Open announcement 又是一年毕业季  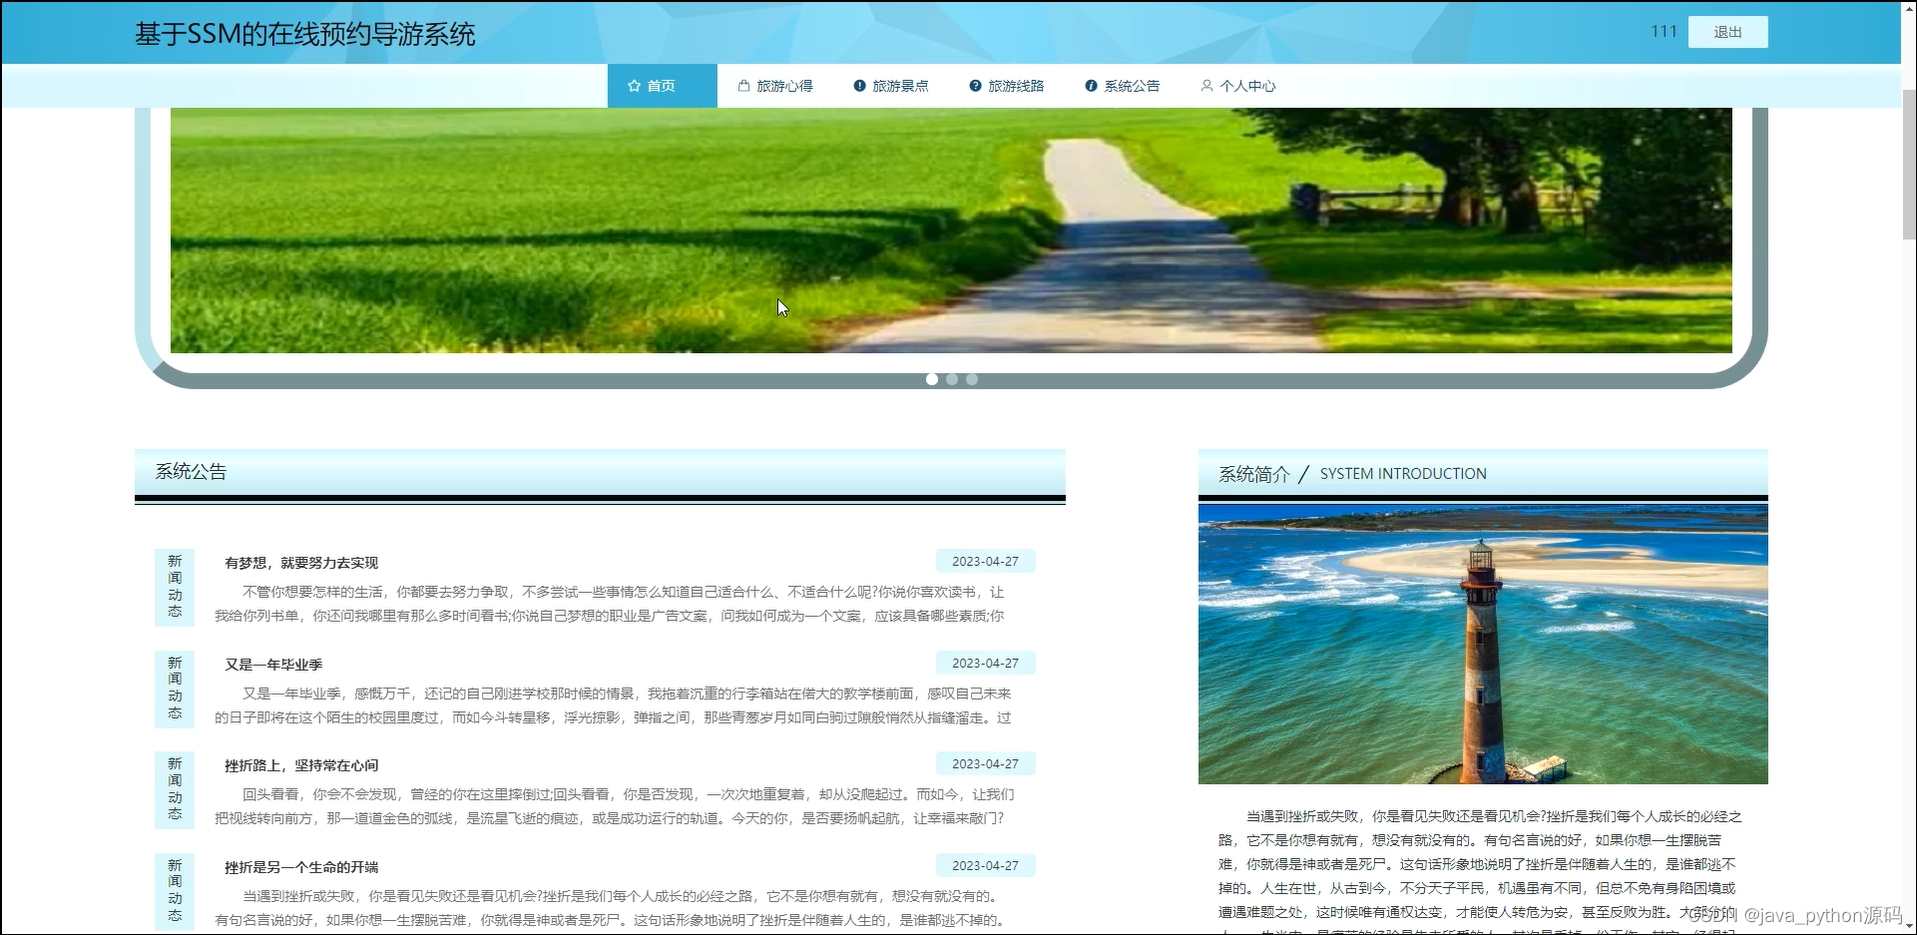[x=273, y=664]
